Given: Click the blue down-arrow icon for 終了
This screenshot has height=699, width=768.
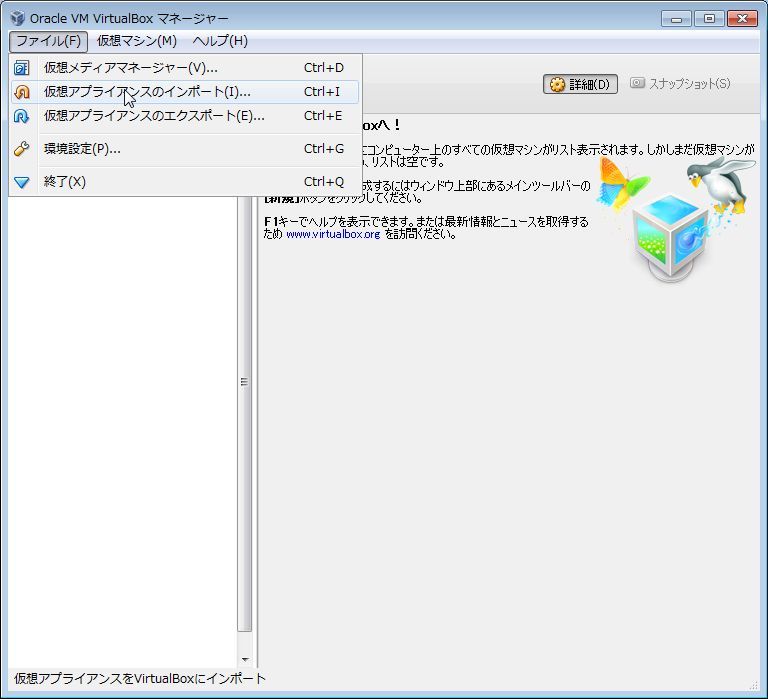Looking at the screenshot, I should pyautogui.click(x=22, y=182).
